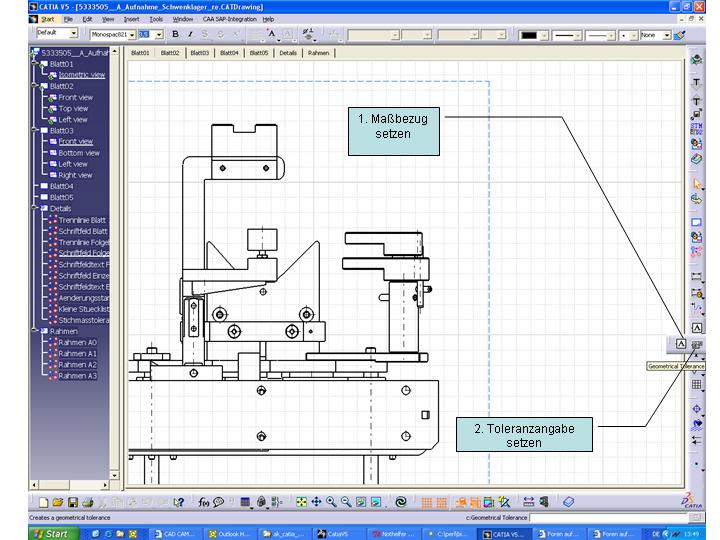Click the Datum Feature icon in flyout
The height and width of the screenshot is (540, 720).
[x=681, y=344]
